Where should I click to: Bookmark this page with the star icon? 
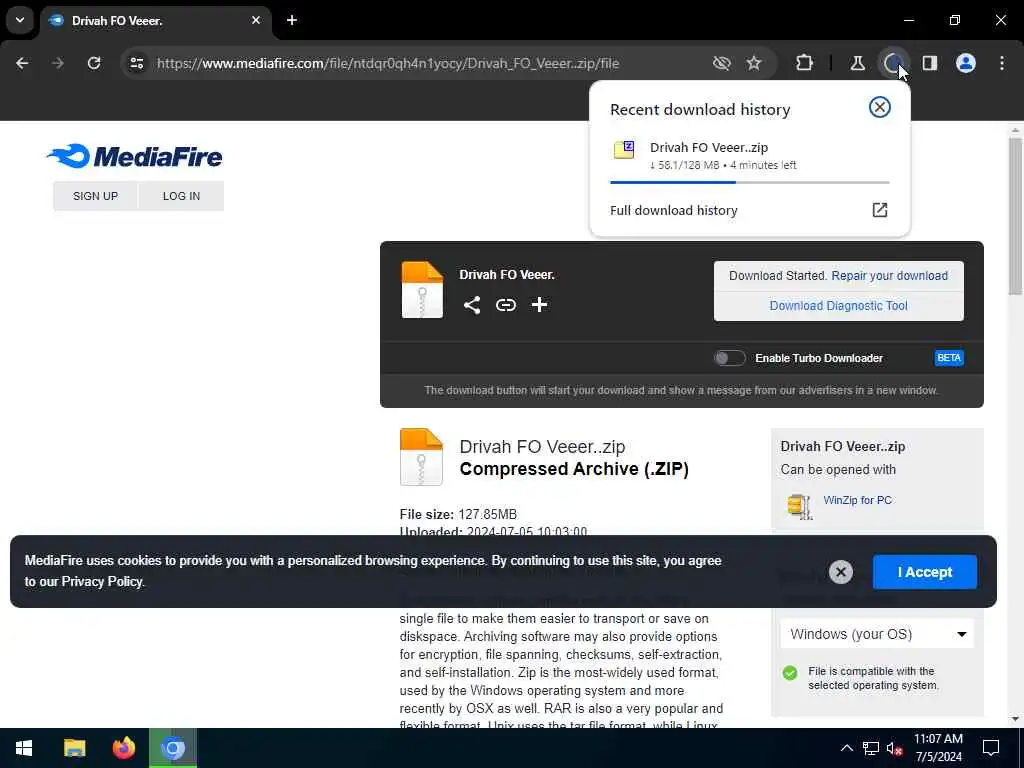[x=754, y=63]
